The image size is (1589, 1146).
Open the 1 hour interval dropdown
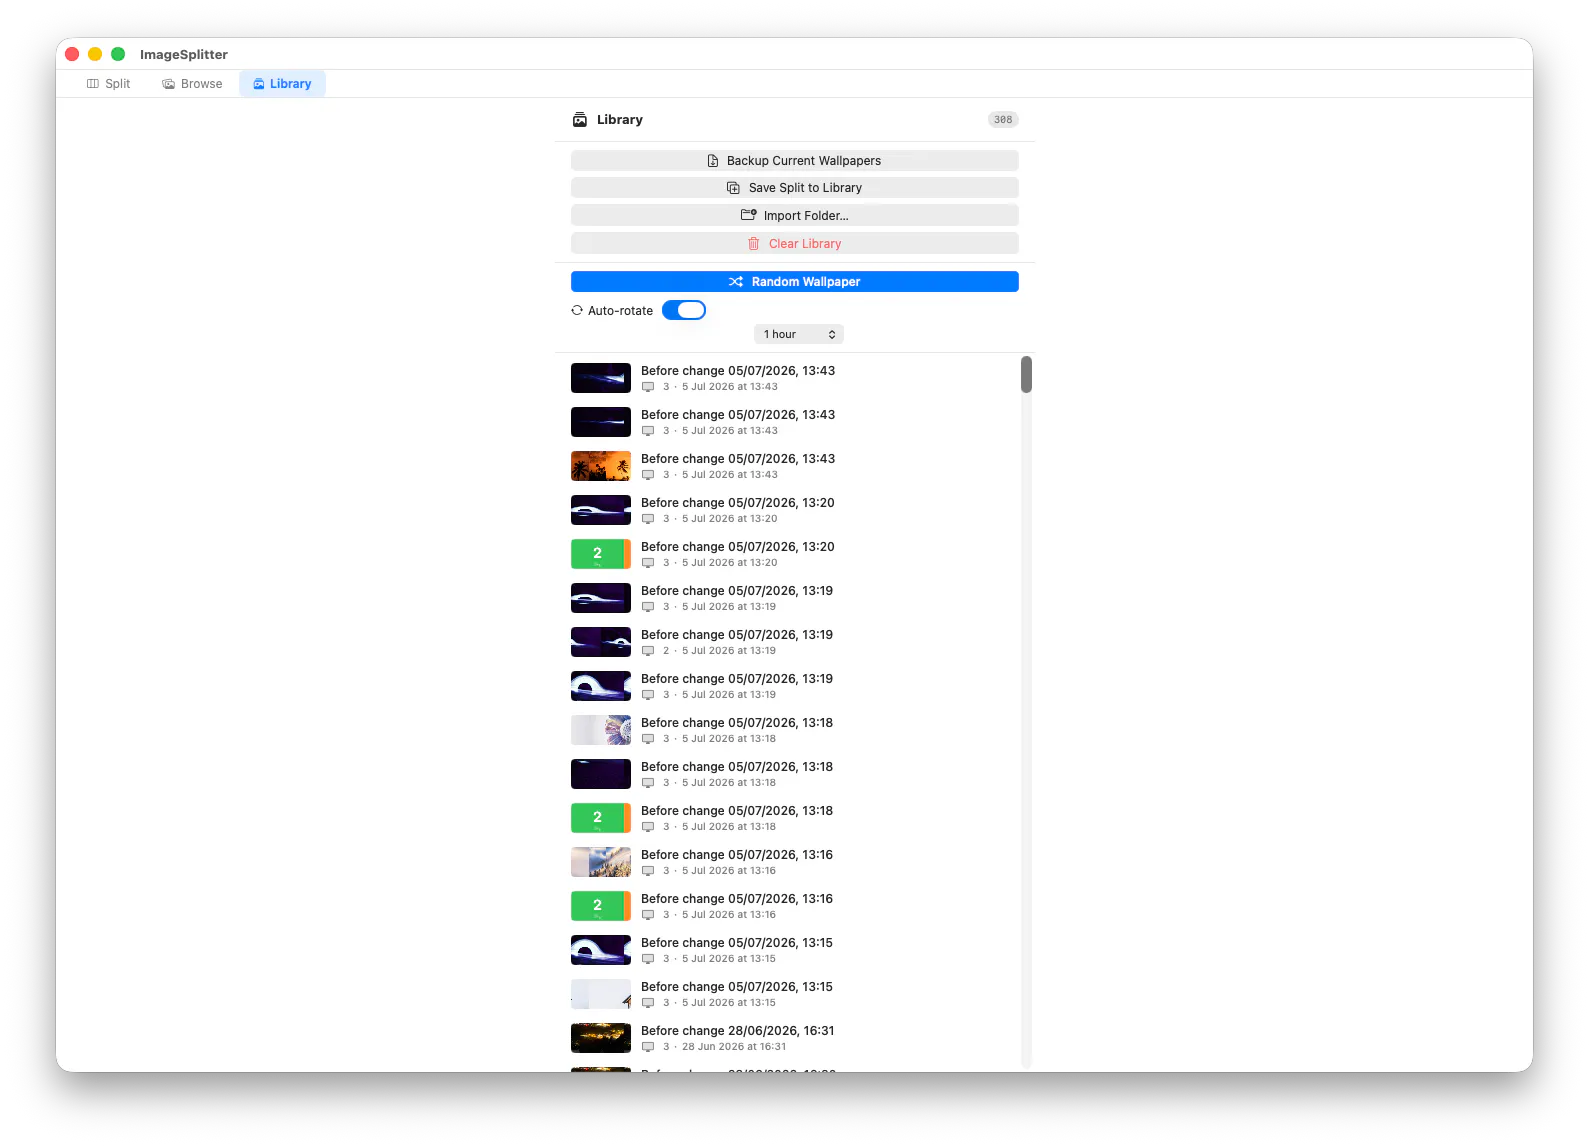pos(799,334)
